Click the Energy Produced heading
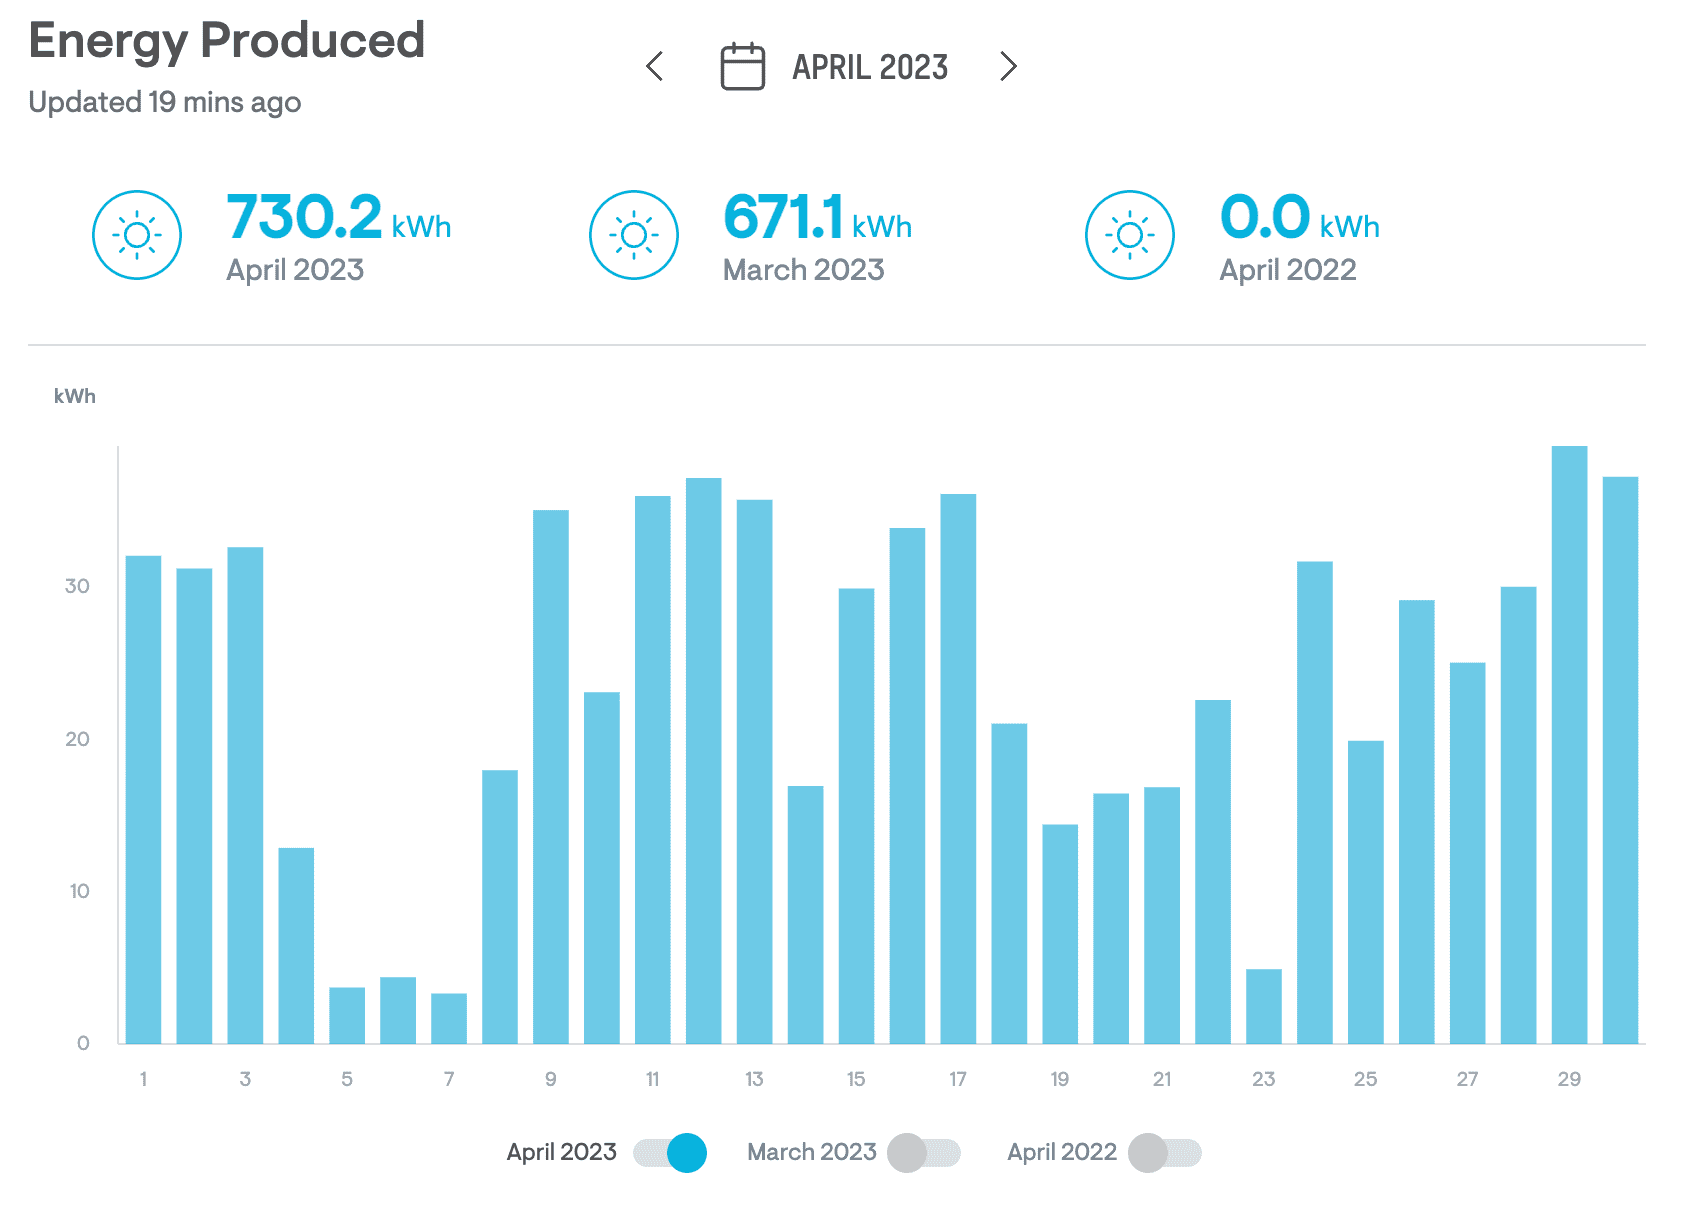This screenshot has width=1690, height=1222. 227,41
